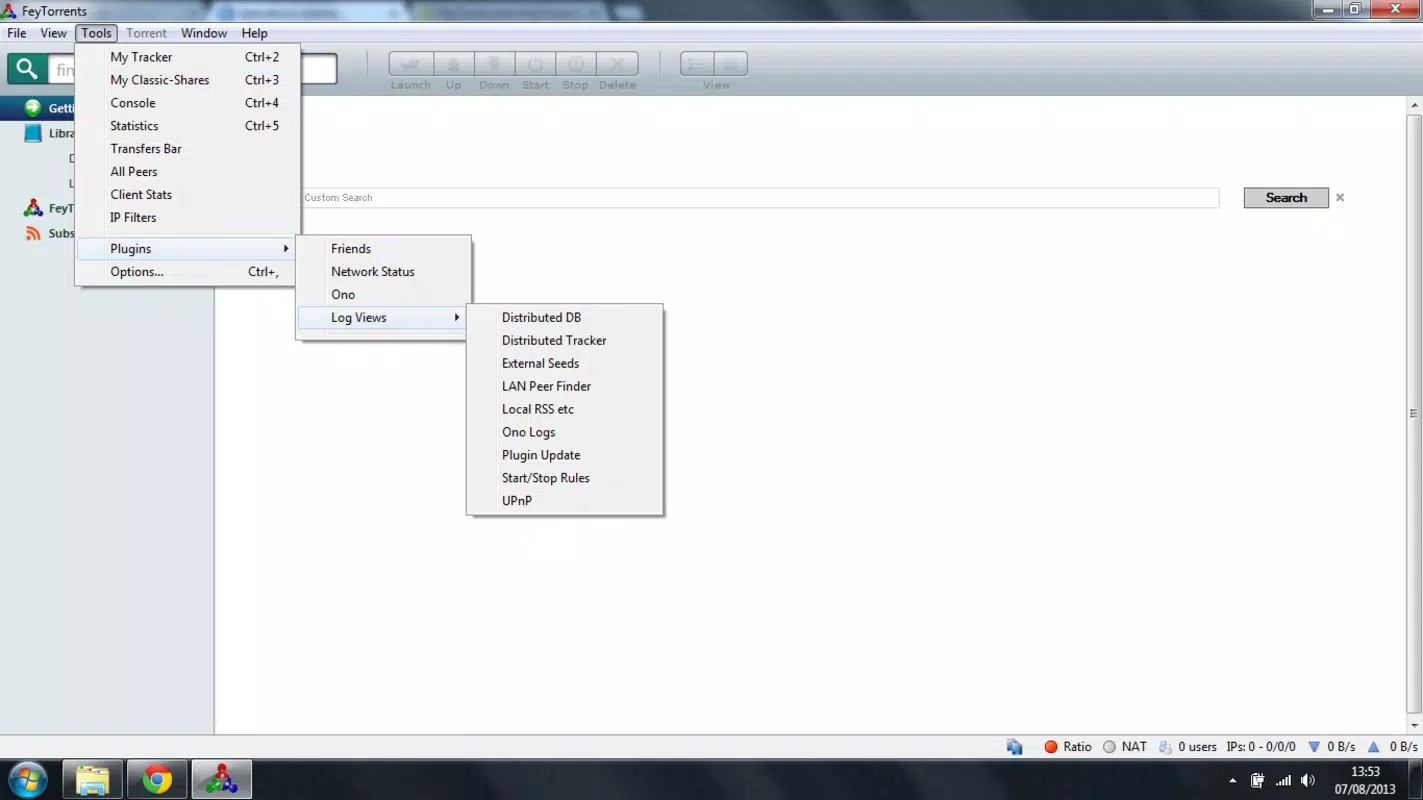Click the clock showing 13:53

coord(1365,772)
